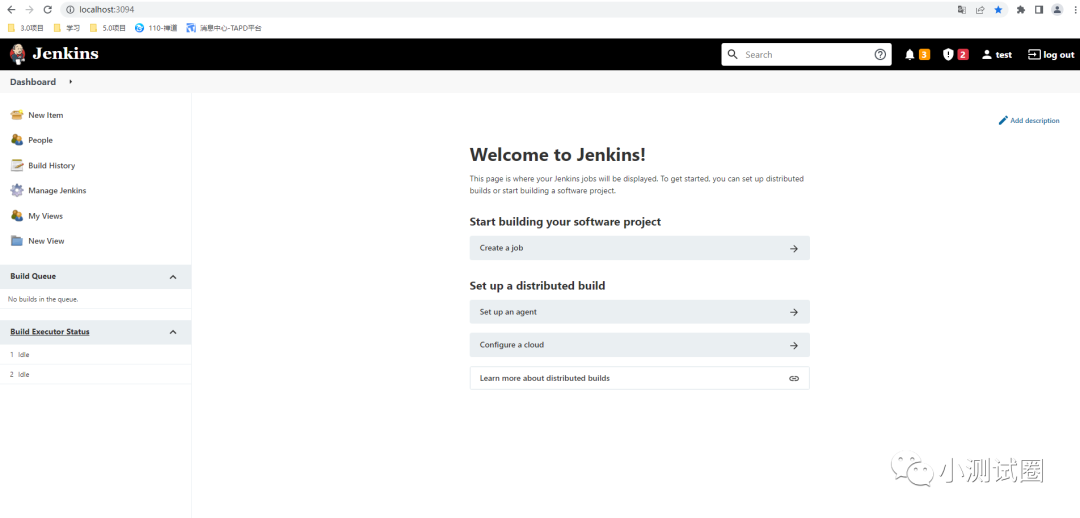Go to the People page
Viewport: 1080px width, 518px height.
pyautogui.click(x=41, y=140)
